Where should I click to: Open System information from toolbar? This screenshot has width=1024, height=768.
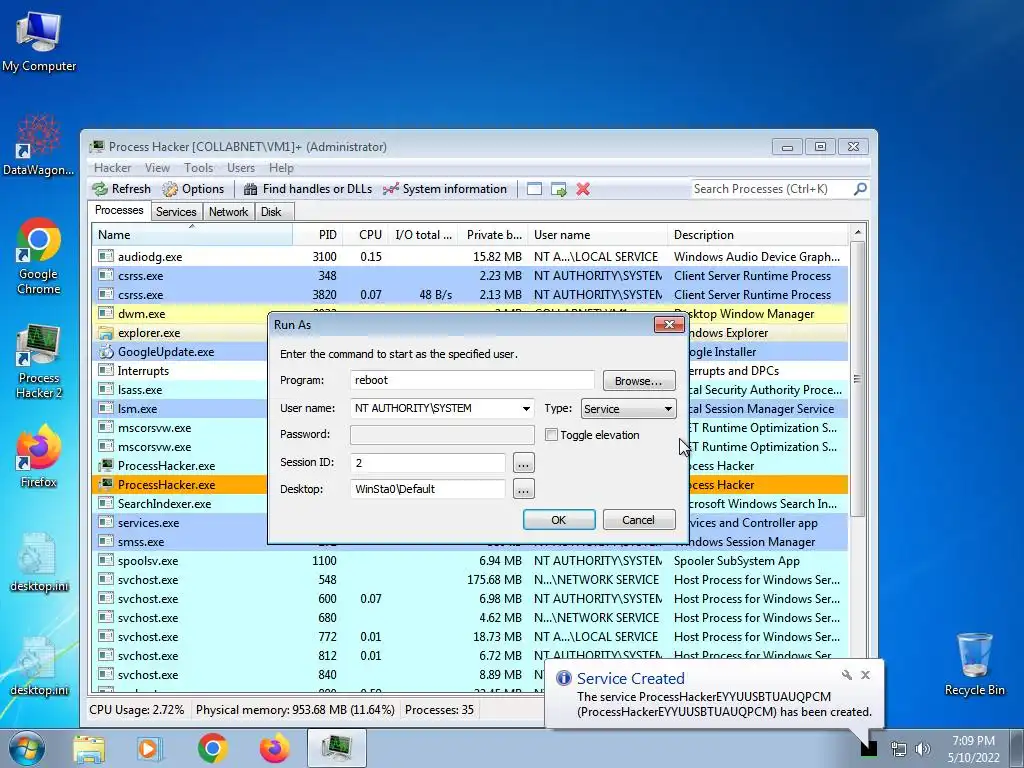445,189
